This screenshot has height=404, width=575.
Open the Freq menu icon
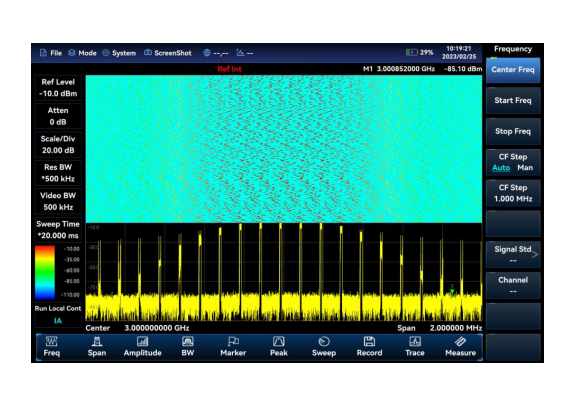[51, 342]
